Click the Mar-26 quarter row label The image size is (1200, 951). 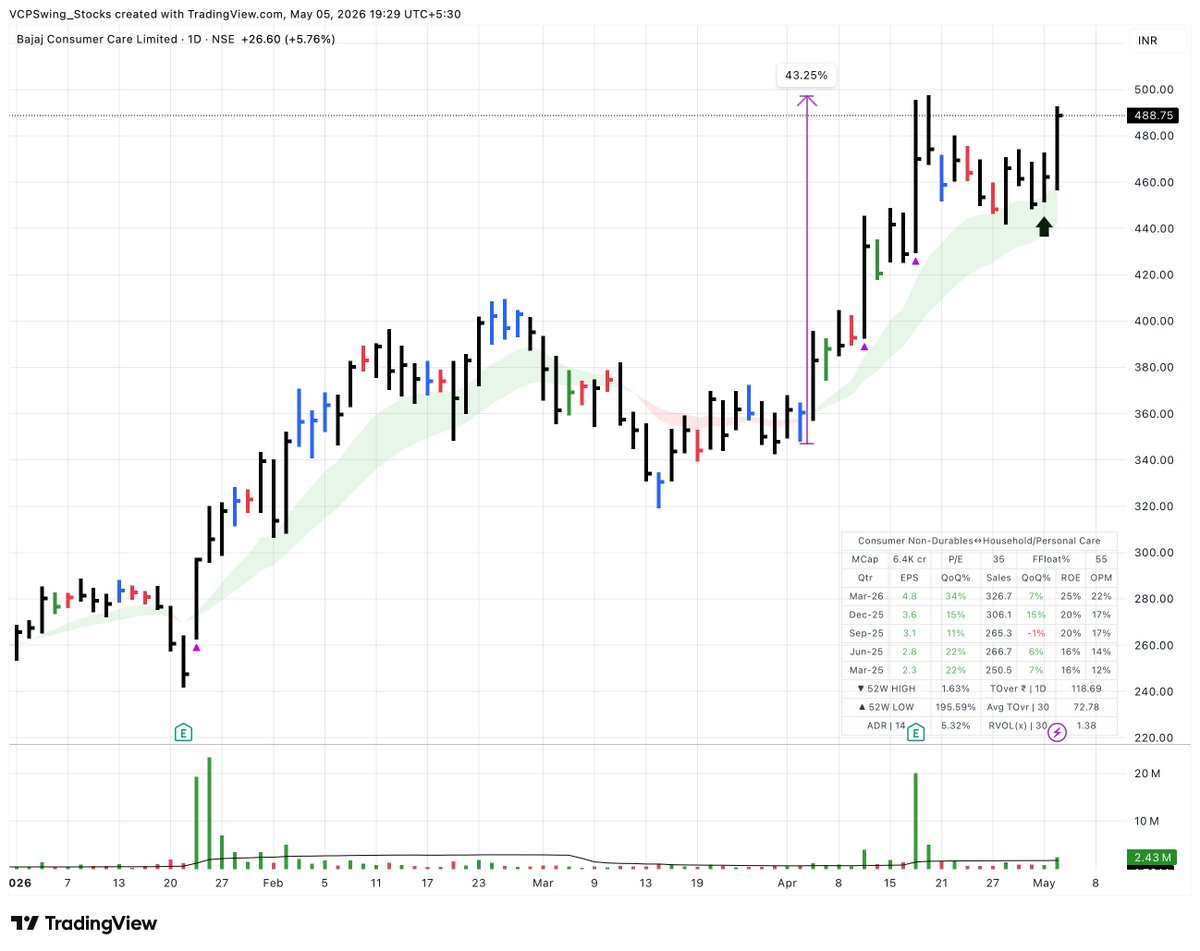pyautogui.click(x=864, y=596)
